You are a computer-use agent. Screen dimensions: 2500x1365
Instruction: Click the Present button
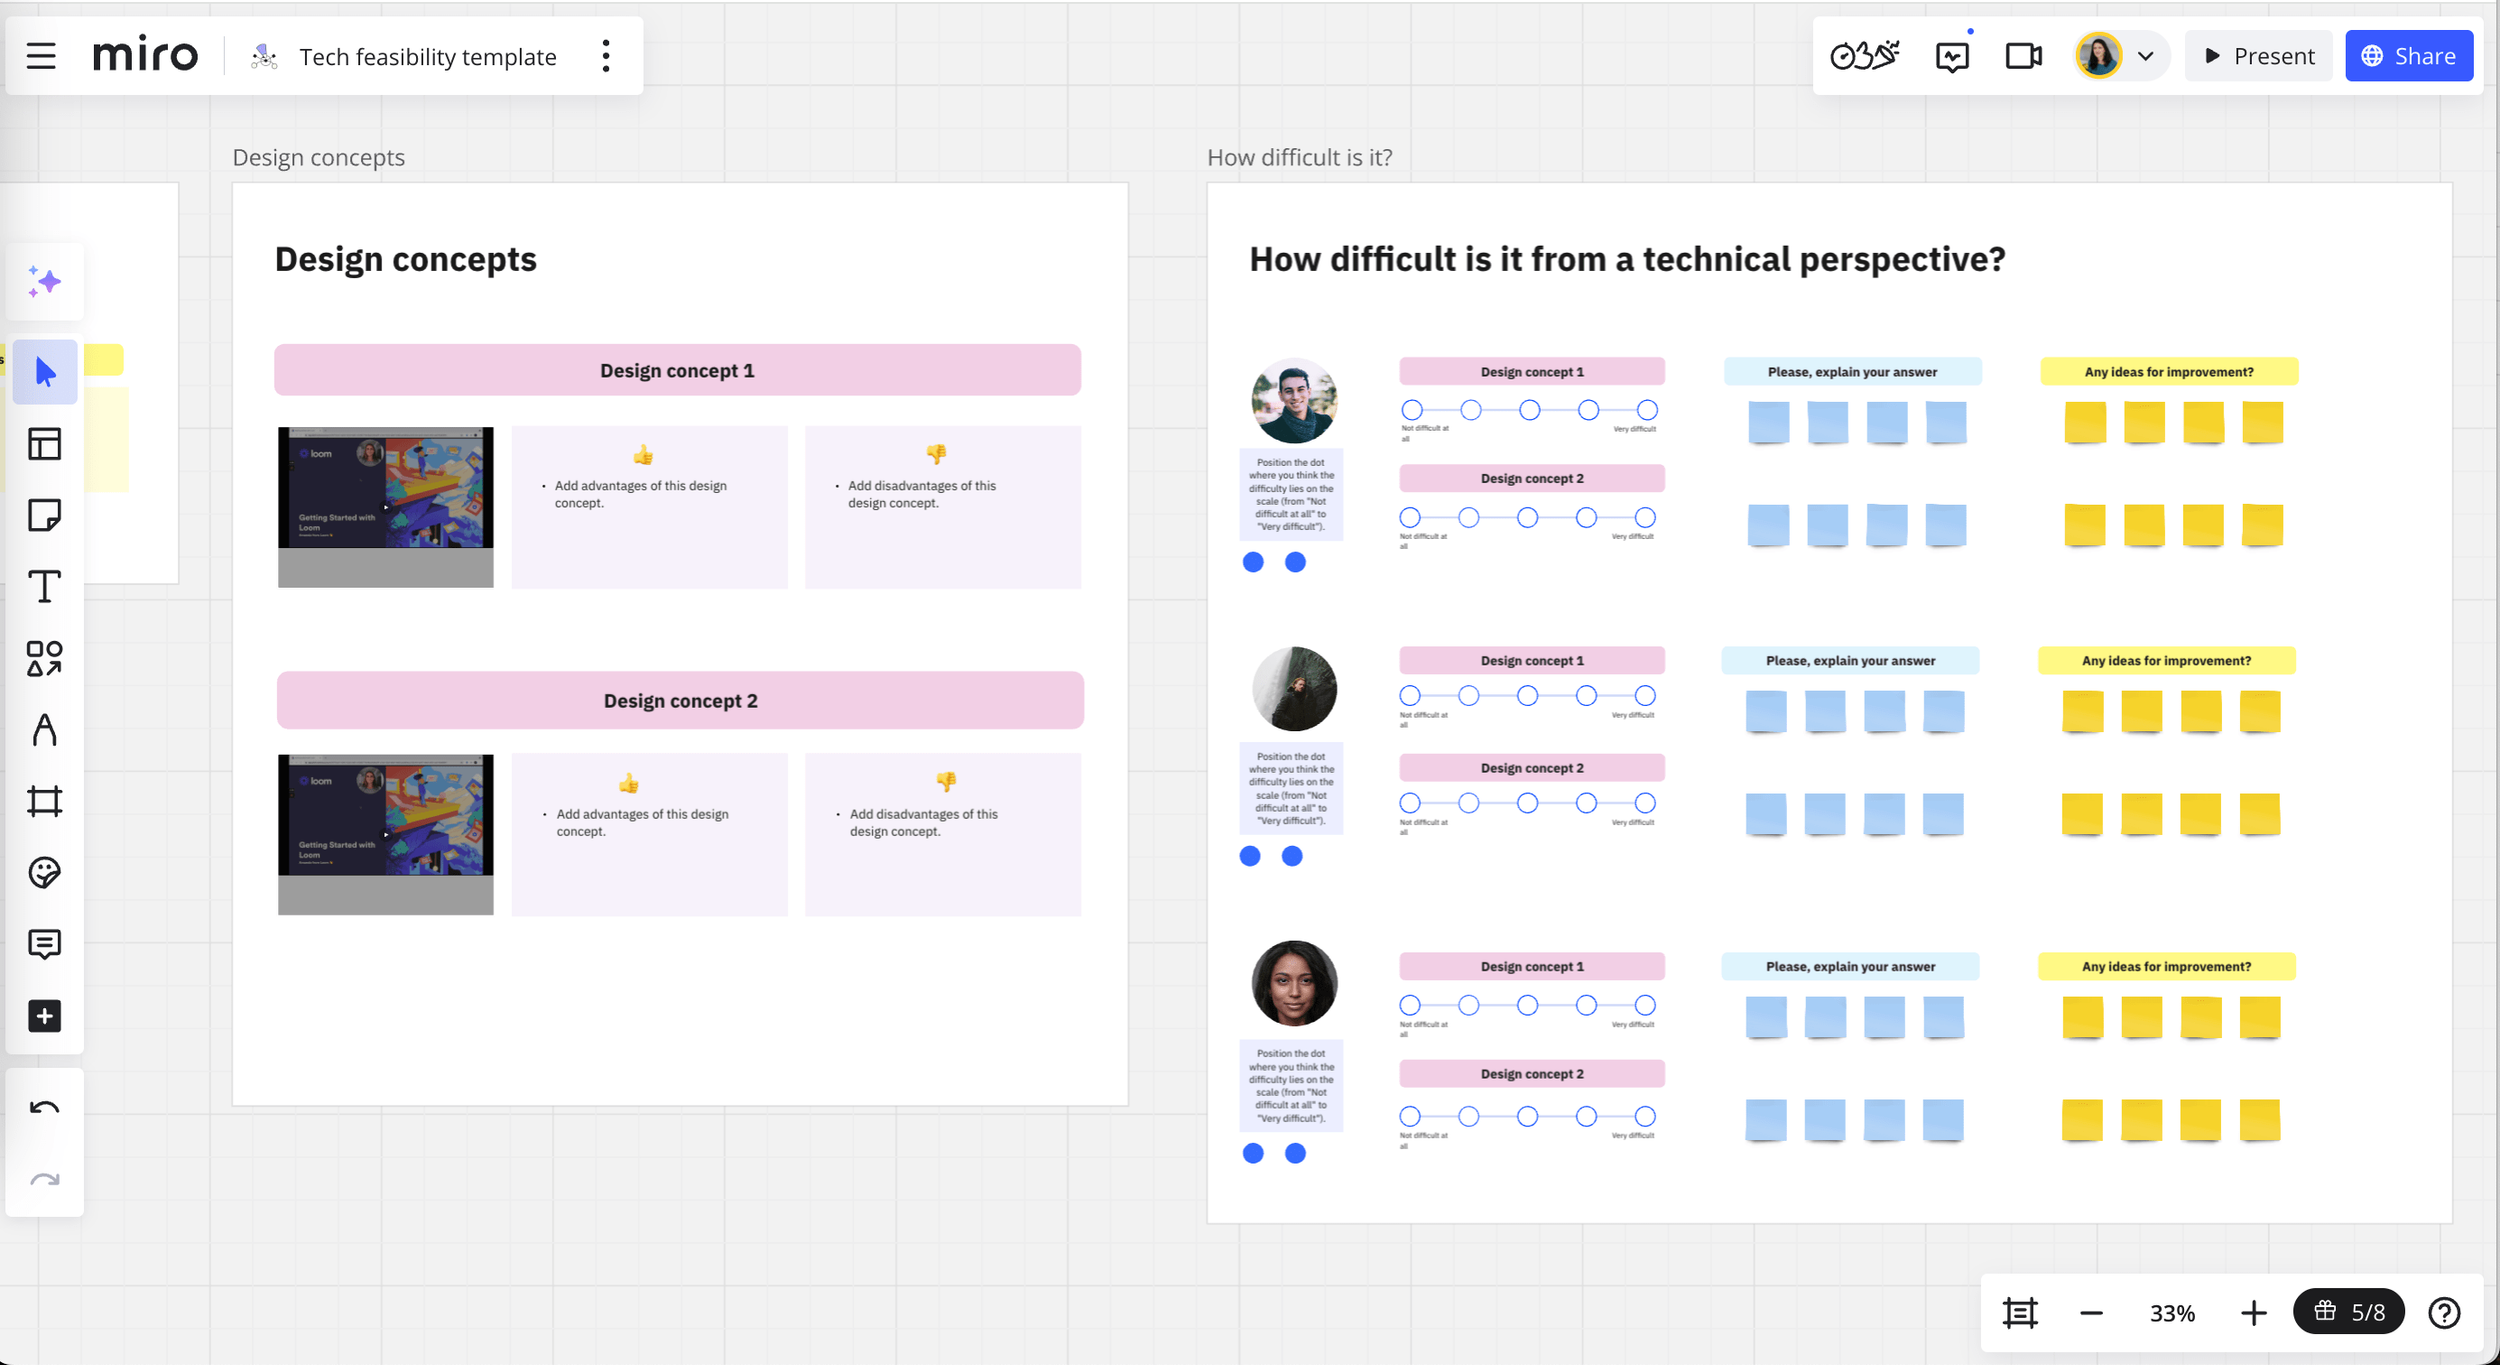[x=2258, y=56]
